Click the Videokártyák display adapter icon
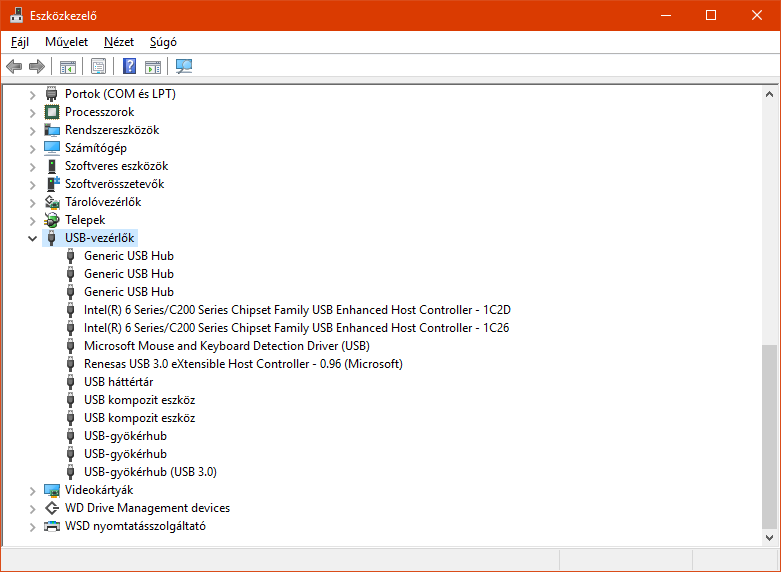 click(x=52, y=490)
